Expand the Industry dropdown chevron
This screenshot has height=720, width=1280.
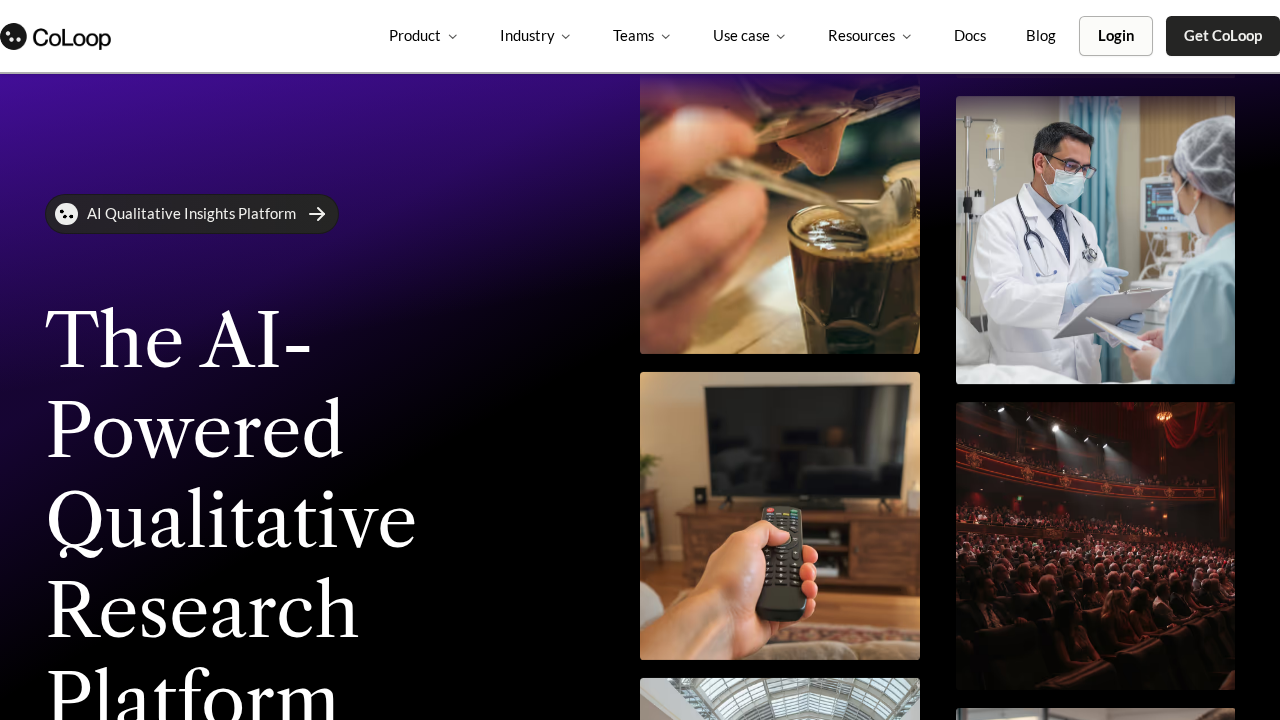click(566, 37)
